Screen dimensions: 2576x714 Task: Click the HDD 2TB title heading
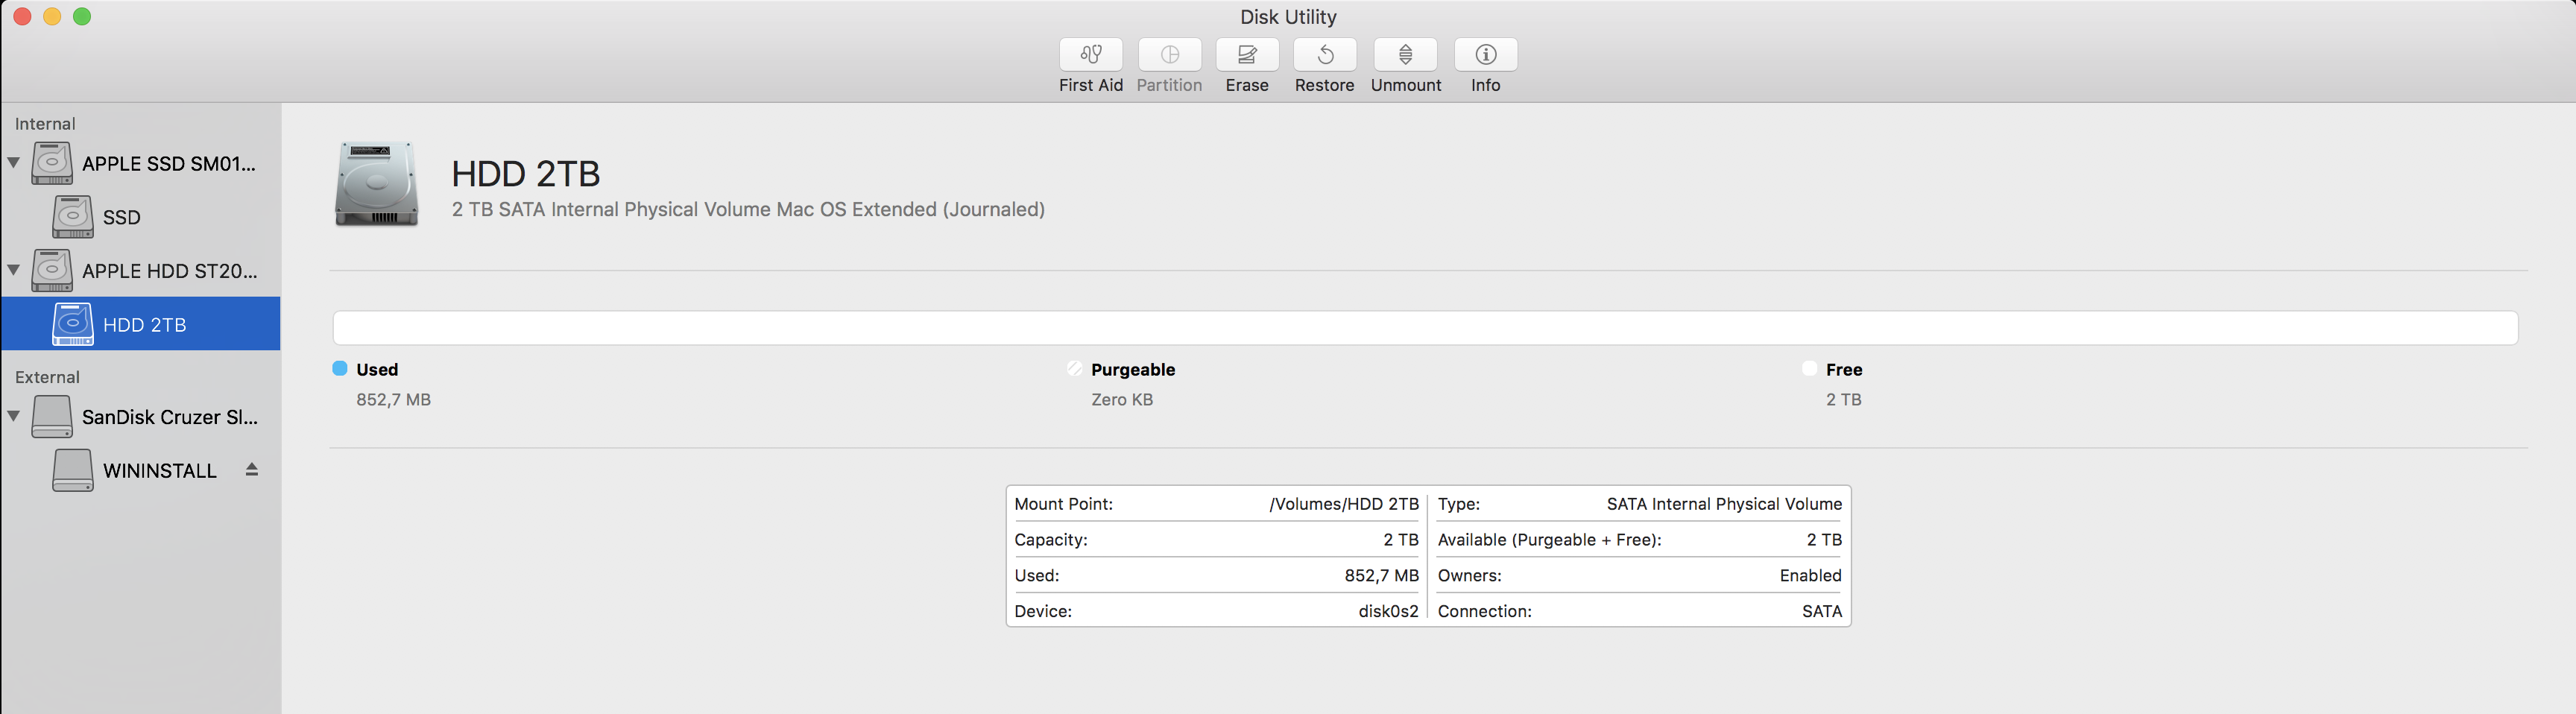point(526,174)
